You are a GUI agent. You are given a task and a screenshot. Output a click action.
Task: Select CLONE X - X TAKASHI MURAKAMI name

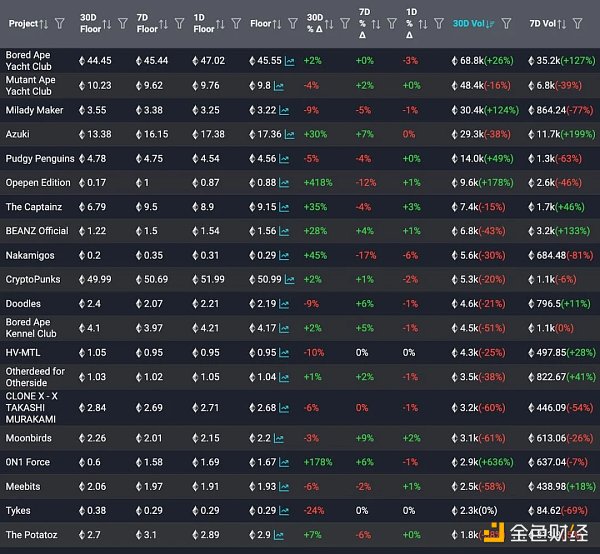point(31,408)
